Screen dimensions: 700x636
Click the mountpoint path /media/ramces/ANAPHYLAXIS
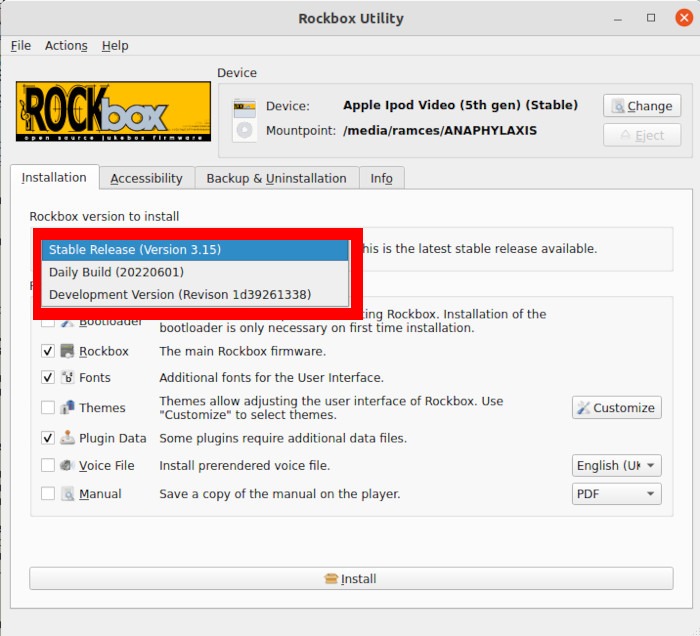[x=440, y=131]
